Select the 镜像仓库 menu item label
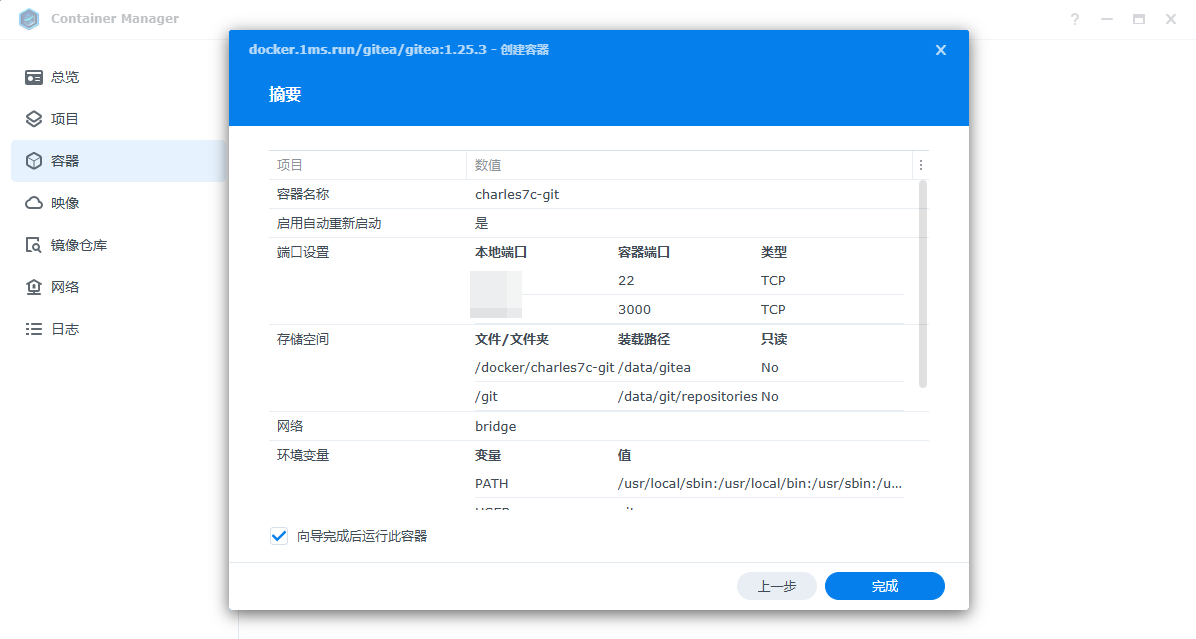This screenshot has width=1196, height=639. 79,245
